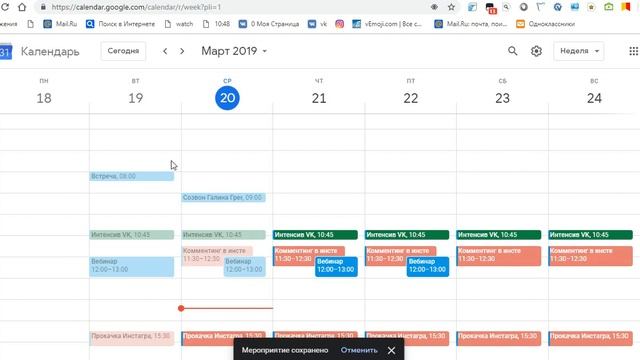Bookmark this page with the star icon
Image resolution: width=640 pixels, height=360 pixels.
(x=451, y=7)
